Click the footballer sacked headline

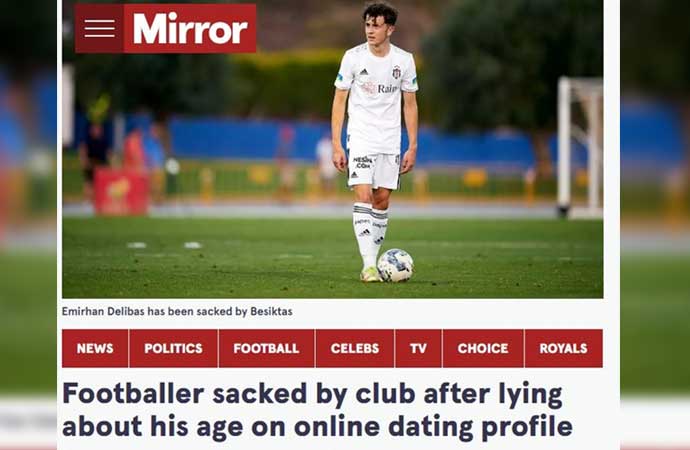tap(317, 410)
